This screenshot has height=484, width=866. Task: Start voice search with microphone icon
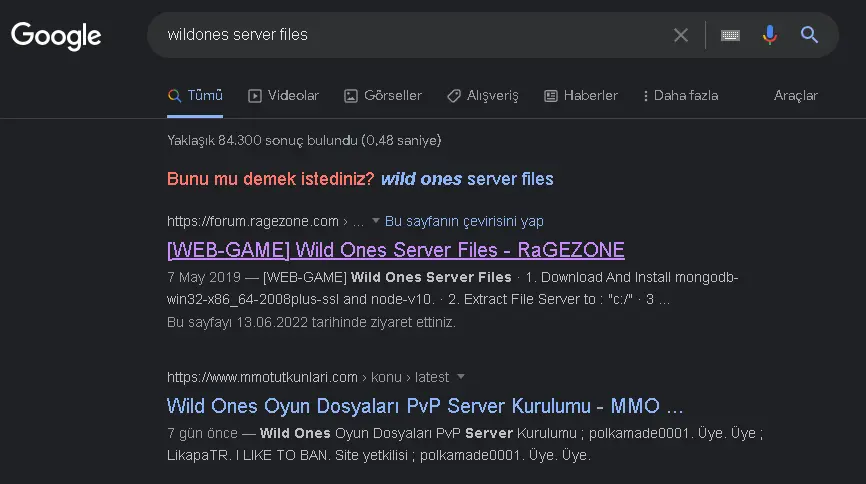(x=769, y=35)
